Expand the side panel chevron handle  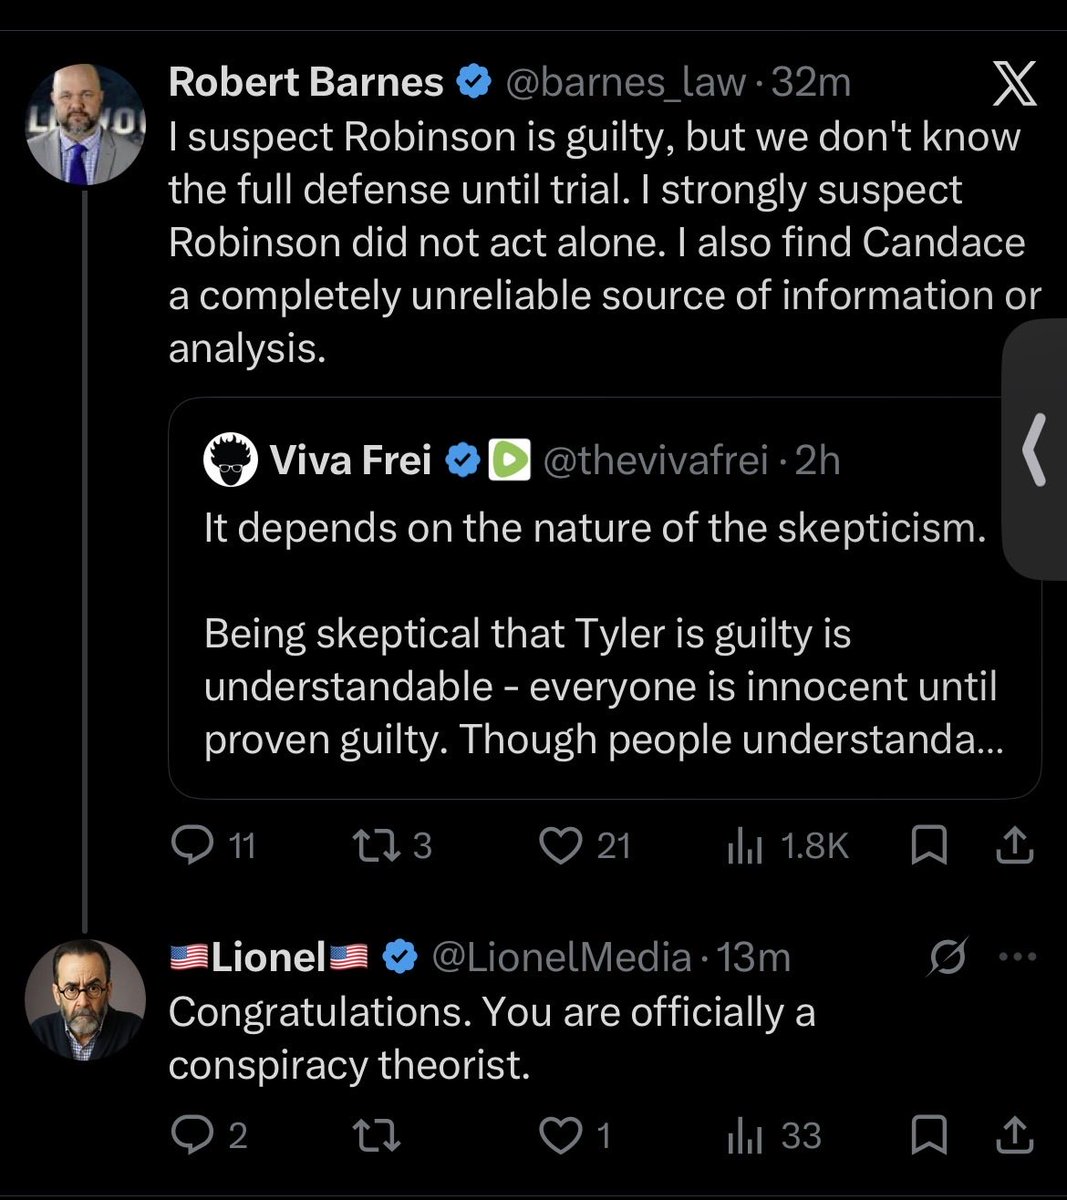(x=1035, y=449)
